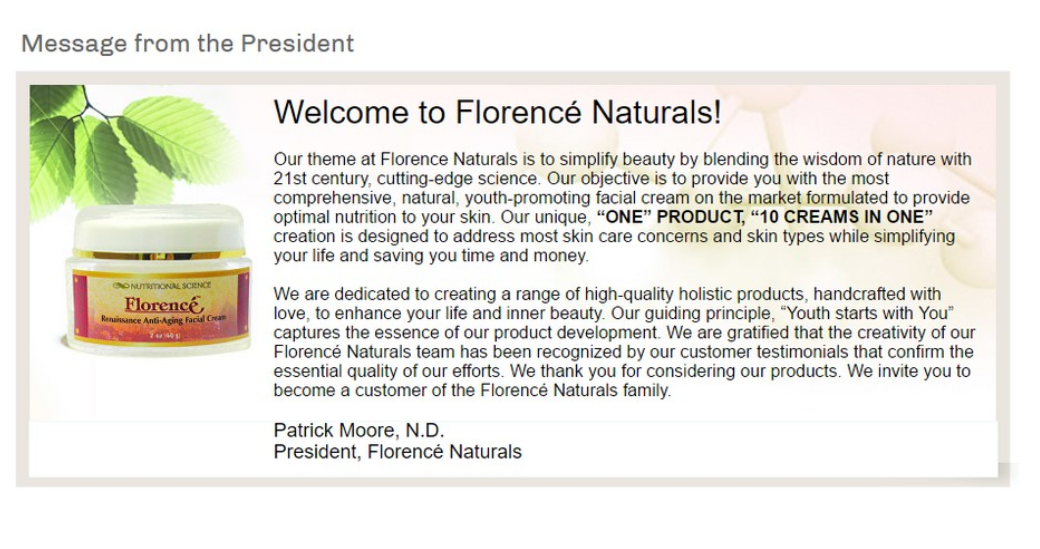The width and height of the screenshot is (1040, 549).
Task: Click the Welcome to Florencé Naturals headline
Action: tap(497, 112)
